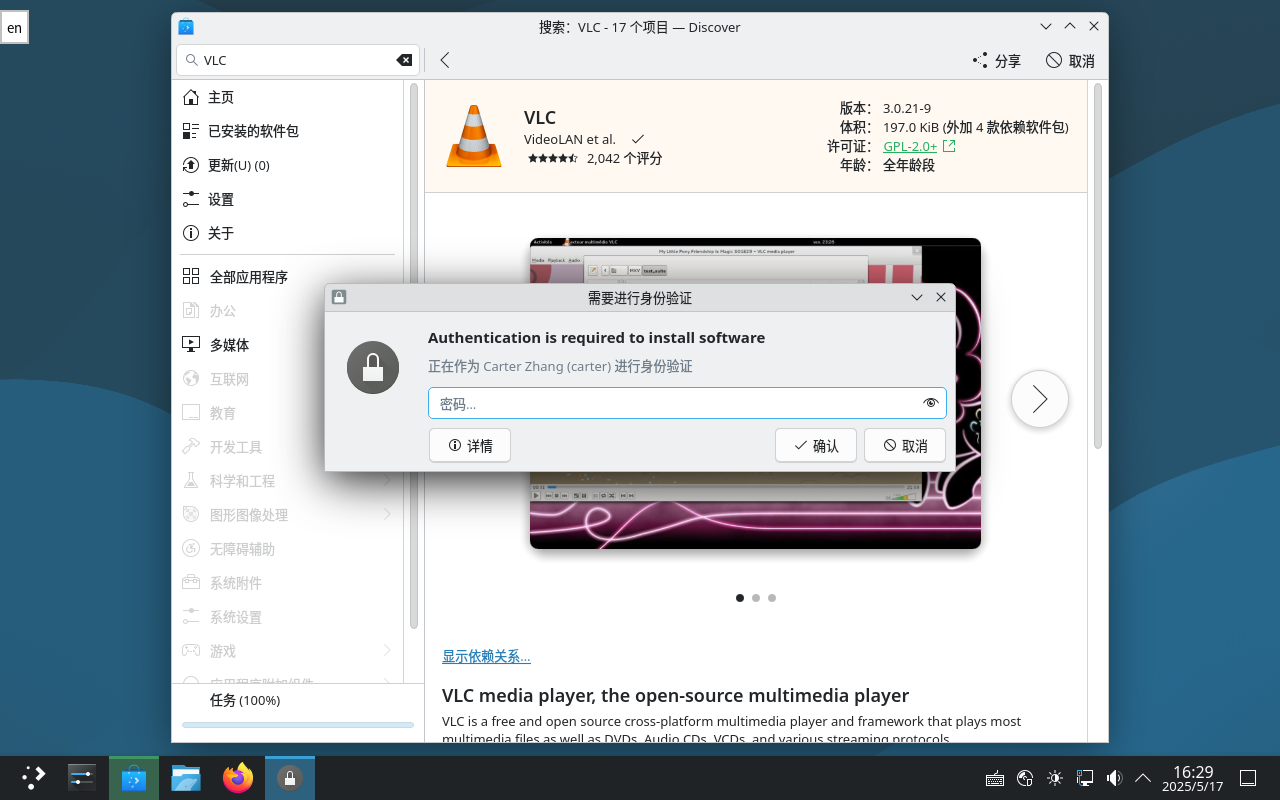
Task: Open clock showing 16:29
Action: (1192, 778)
